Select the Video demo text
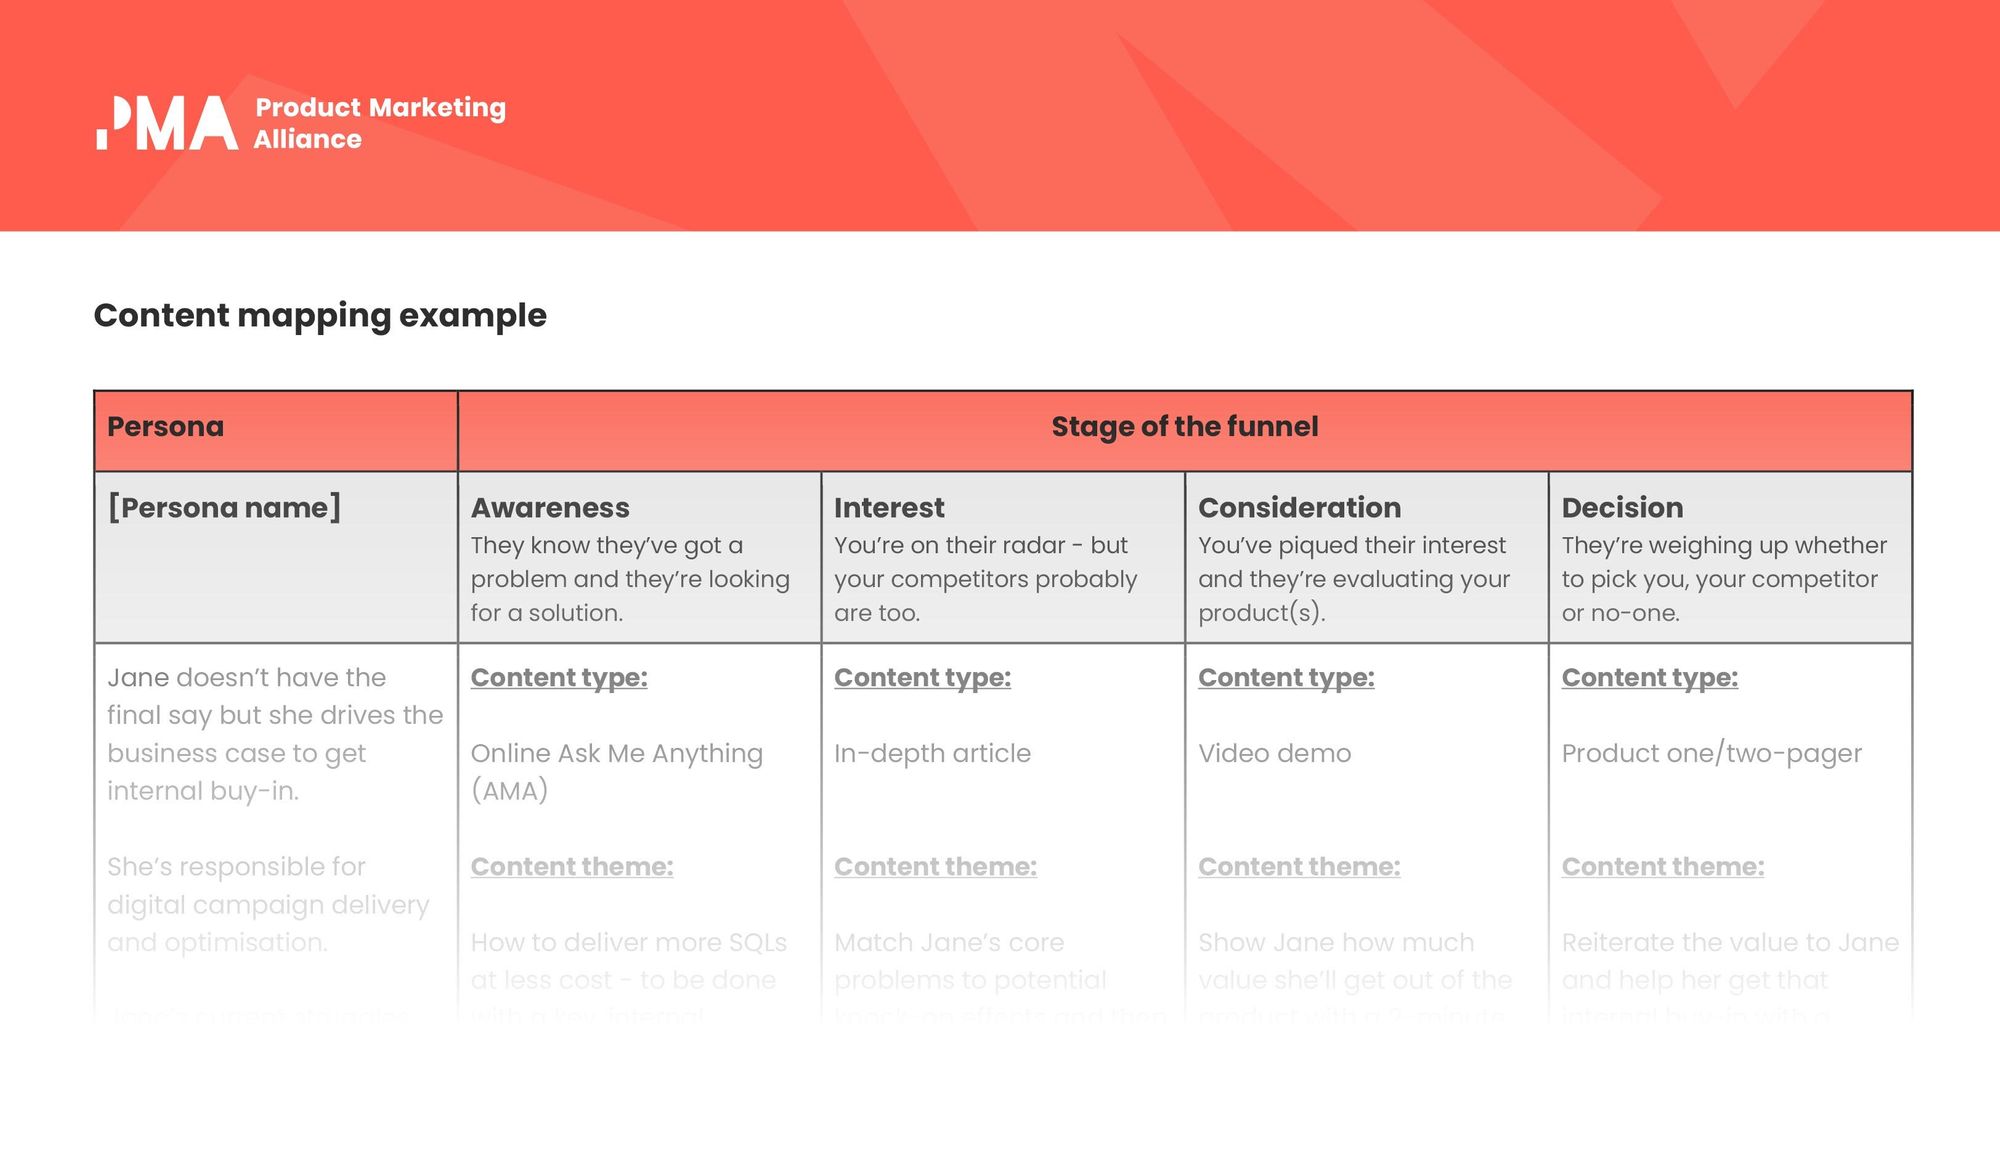This screenshot has width=2000, height=1155. tap(1275, 753)
